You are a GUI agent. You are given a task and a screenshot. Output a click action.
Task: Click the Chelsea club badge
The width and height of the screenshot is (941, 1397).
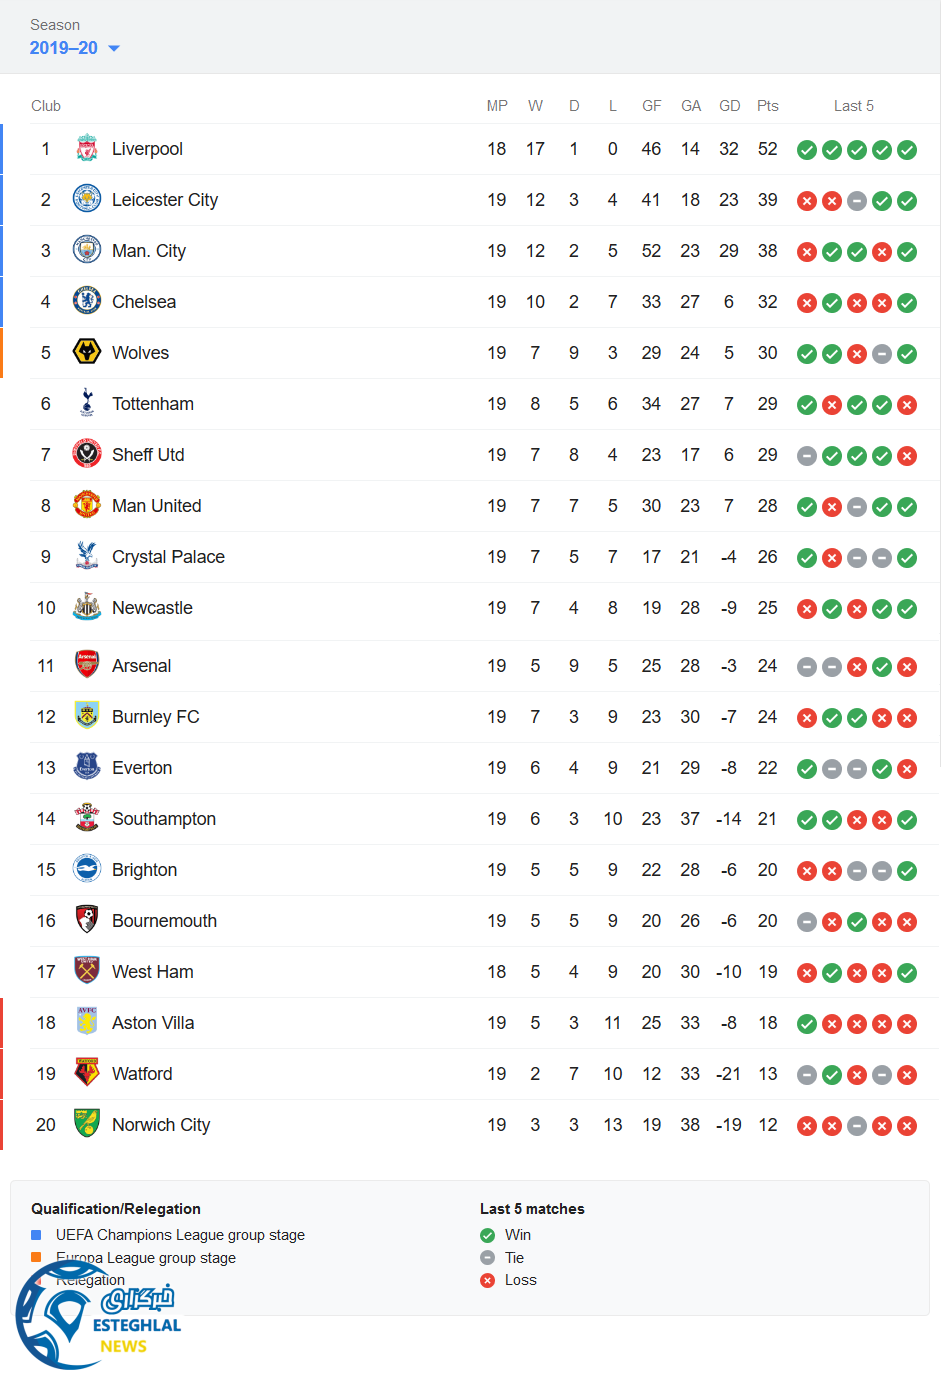coord(87,302)
